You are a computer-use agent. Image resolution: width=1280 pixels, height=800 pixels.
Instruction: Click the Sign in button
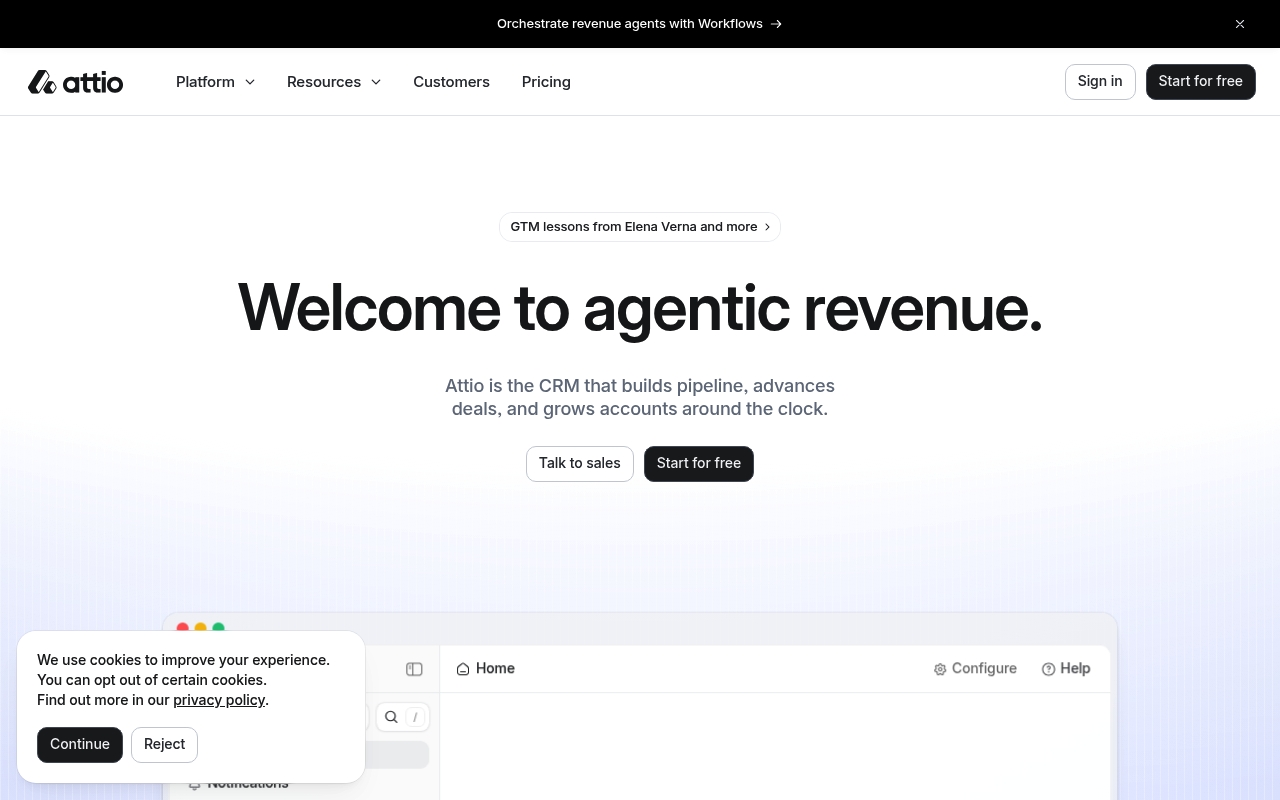point(1100,82)
